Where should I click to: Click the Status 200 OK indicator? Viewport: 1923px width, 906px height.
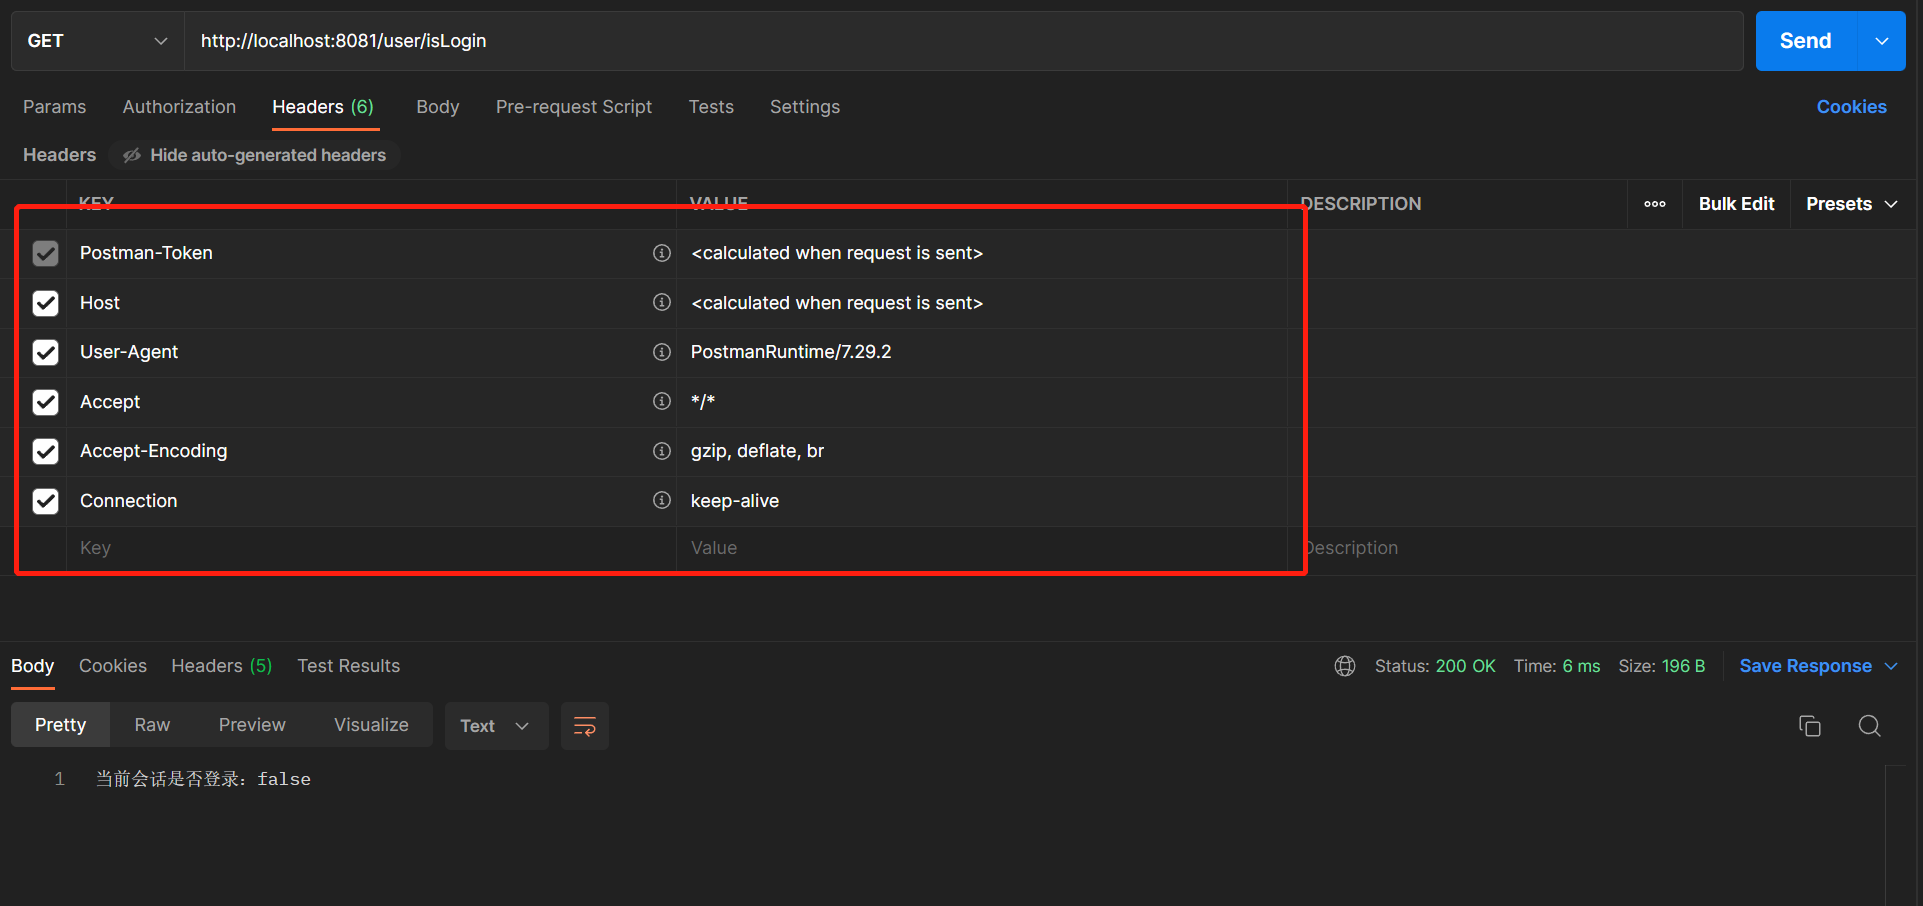pos(1436,666)
